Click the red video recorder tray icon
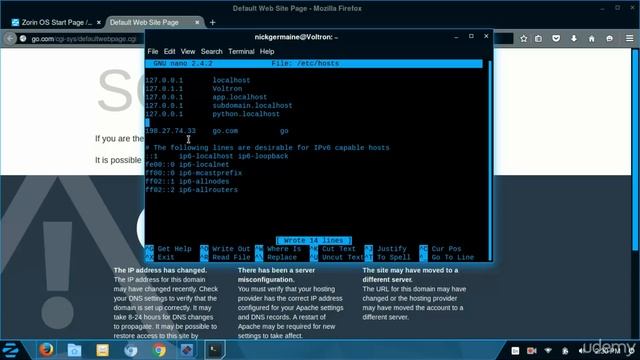640x360 pixels. (531, 351)
